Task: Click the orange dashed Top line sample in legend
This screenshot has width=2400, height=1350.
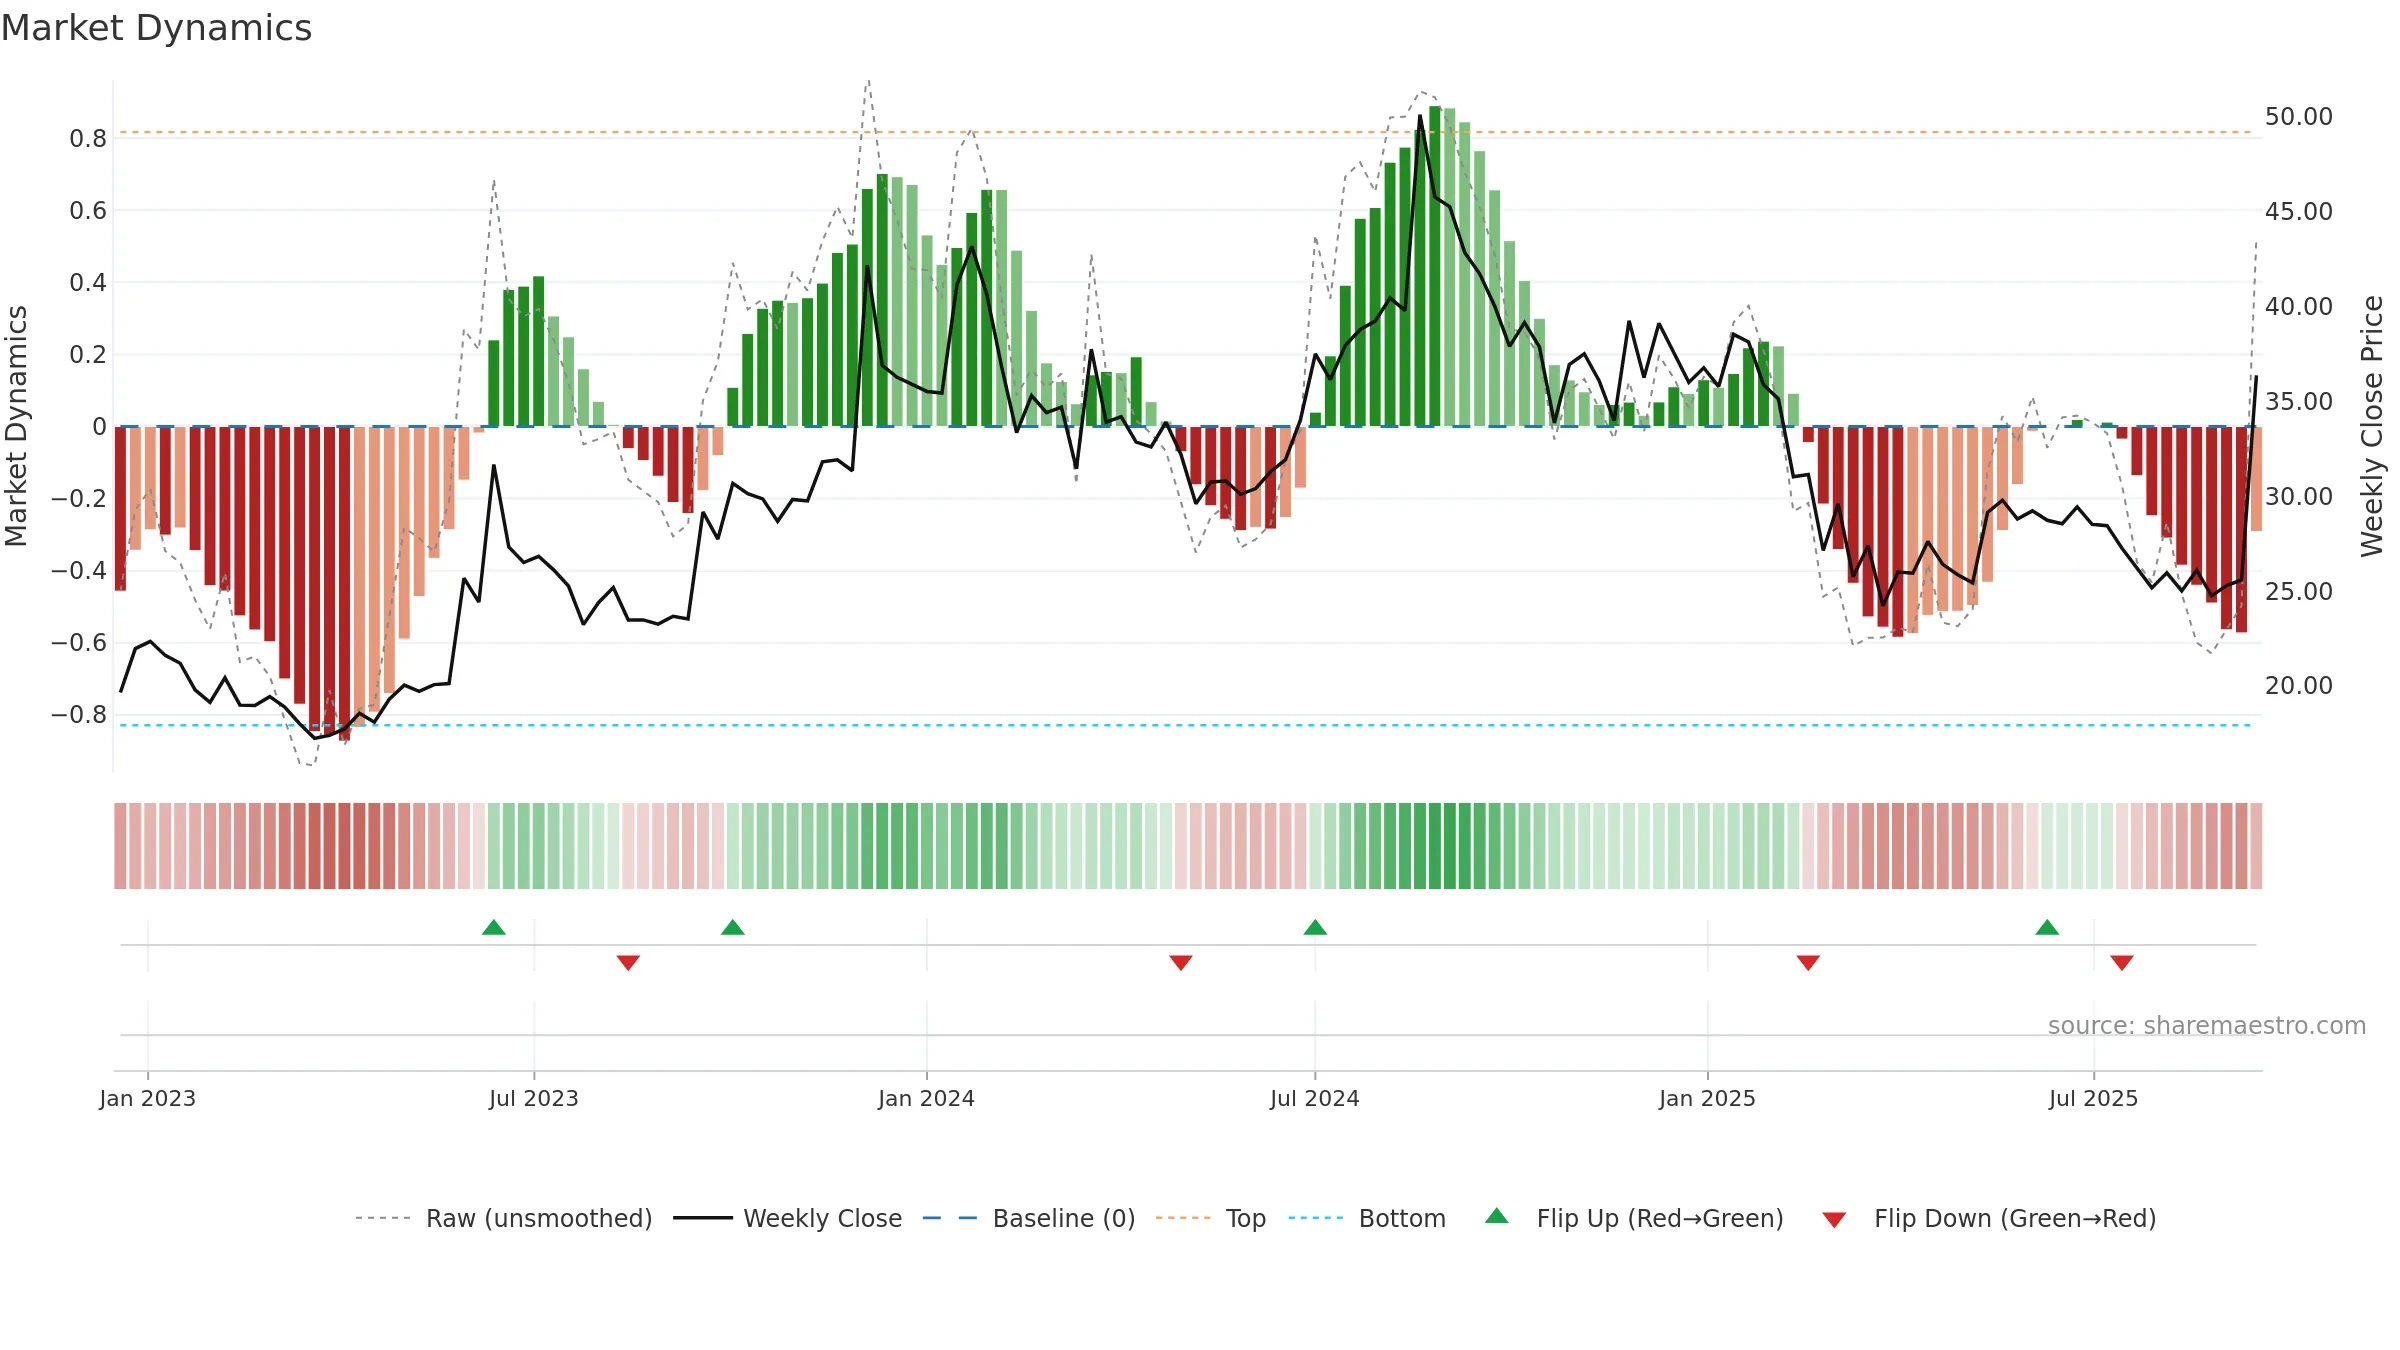Action: point(1183,1218)
